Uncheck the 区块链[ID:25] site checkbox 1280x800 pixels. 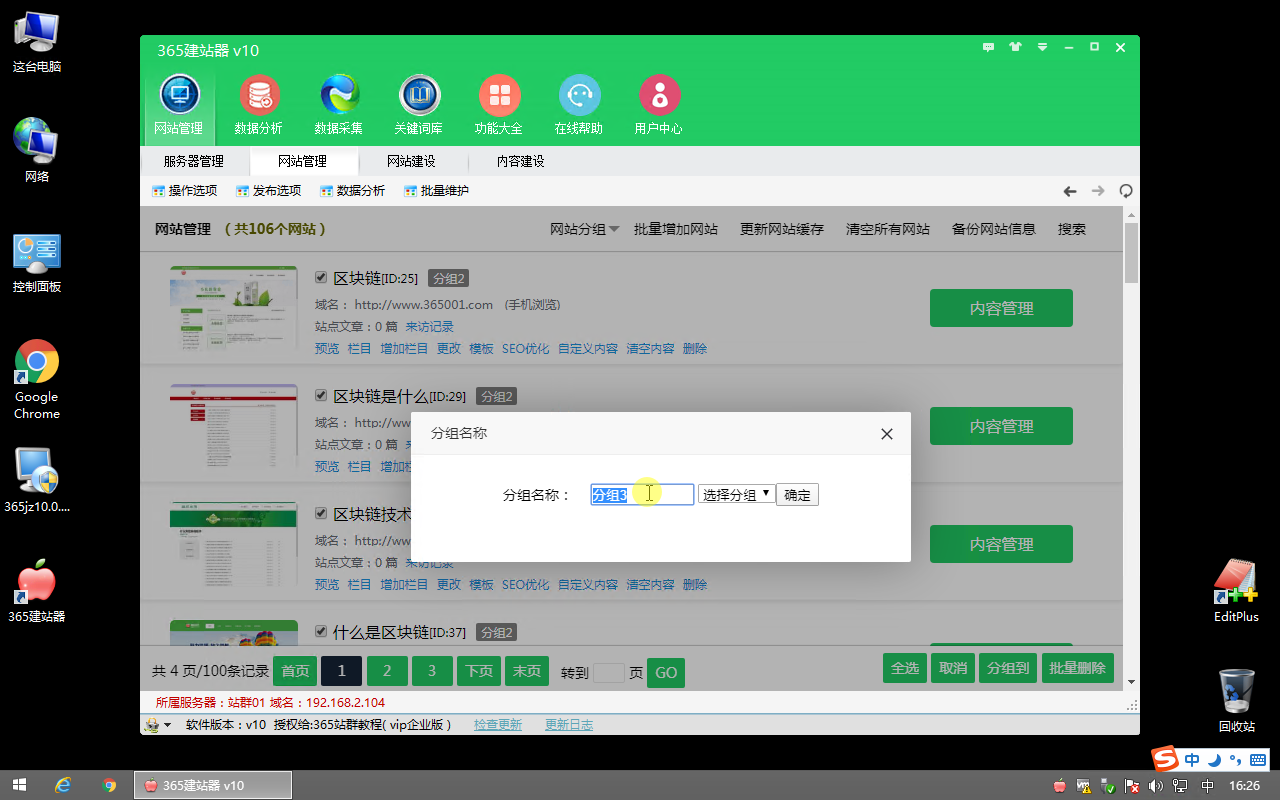[x=321, y=277]
